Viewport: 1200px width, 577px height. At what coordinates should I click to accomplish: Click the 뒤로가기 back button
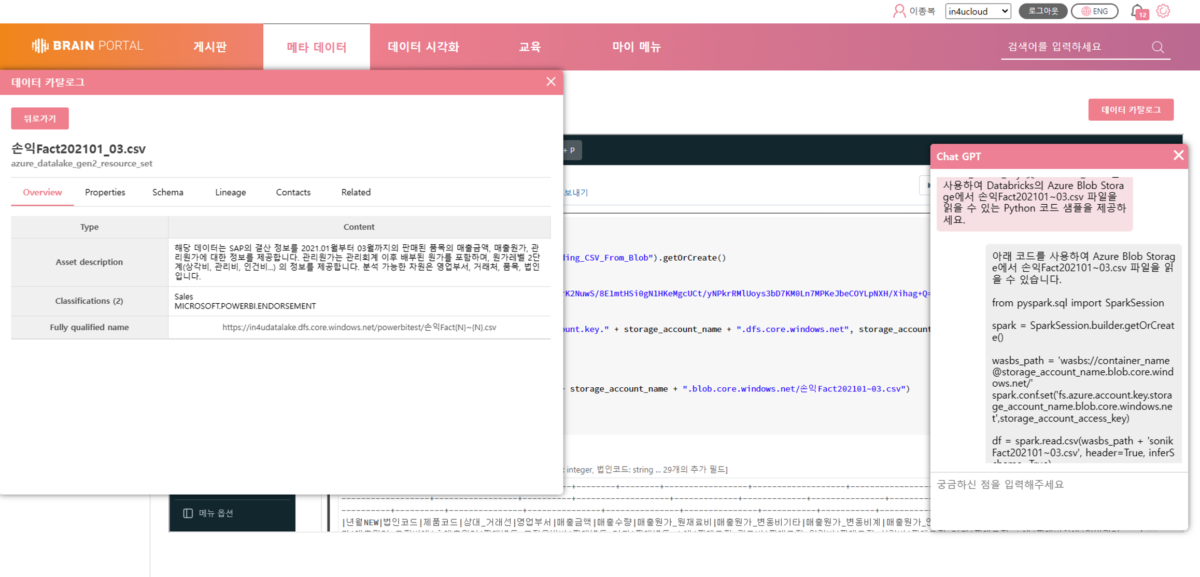tap(40, 118)
